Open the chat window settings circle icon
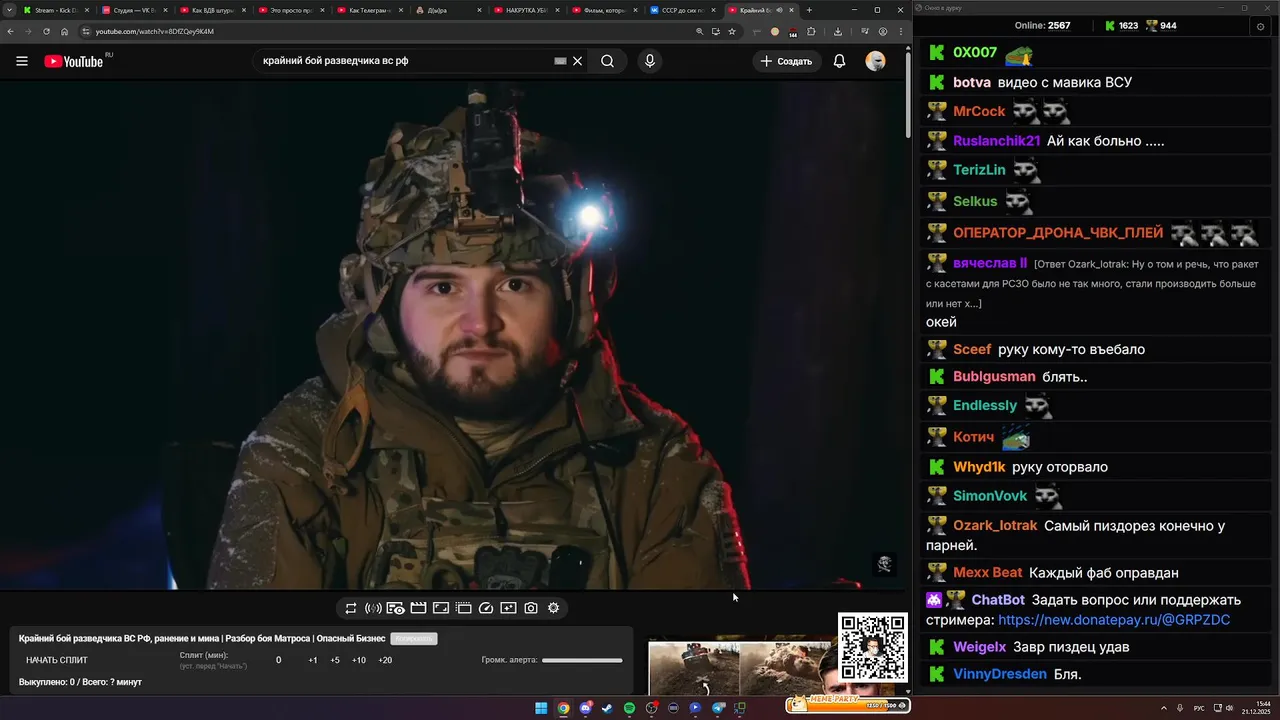1280x720 pixels. (x=1260, y=26)
